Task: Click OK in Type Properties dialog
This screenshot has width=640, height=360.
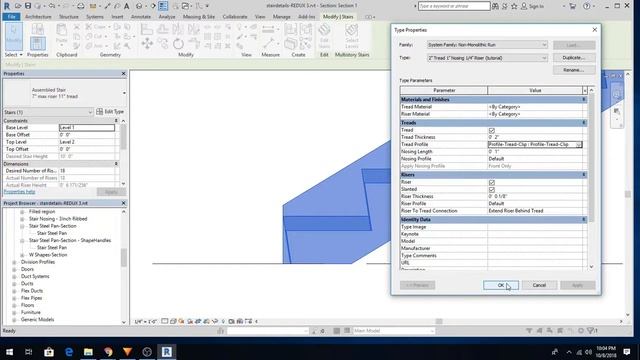Action: click(501, 285)
